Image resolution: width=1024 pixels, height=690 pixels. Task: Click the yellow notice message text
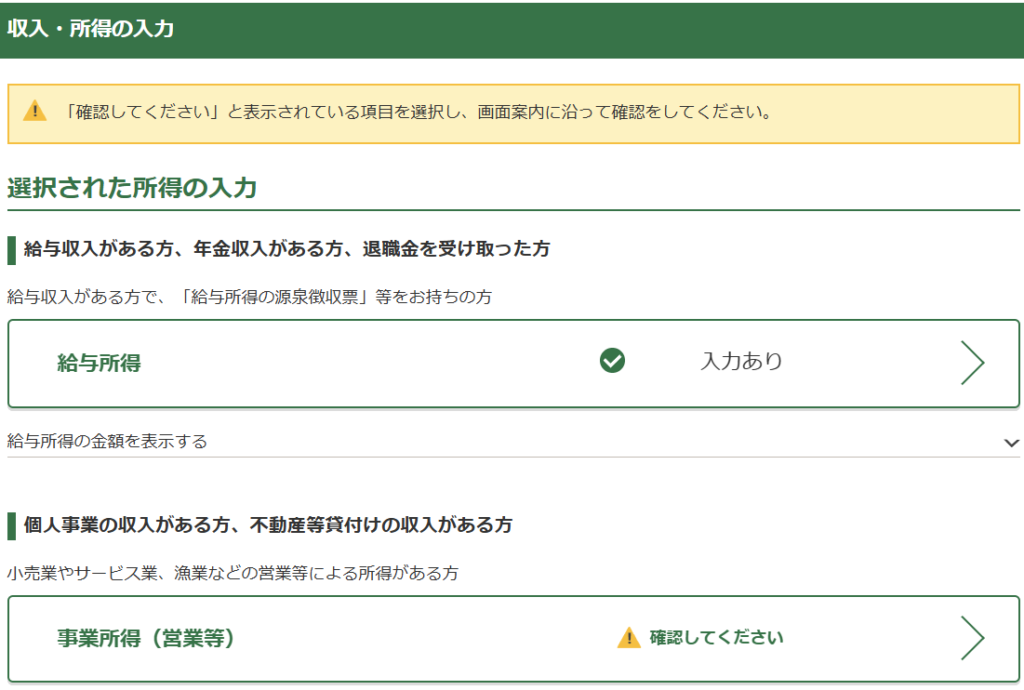(x=418, y=112)
